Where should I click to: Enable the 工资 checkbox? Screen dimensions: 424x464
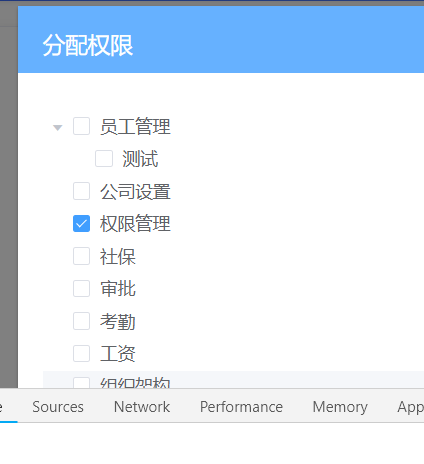point(81,353)
